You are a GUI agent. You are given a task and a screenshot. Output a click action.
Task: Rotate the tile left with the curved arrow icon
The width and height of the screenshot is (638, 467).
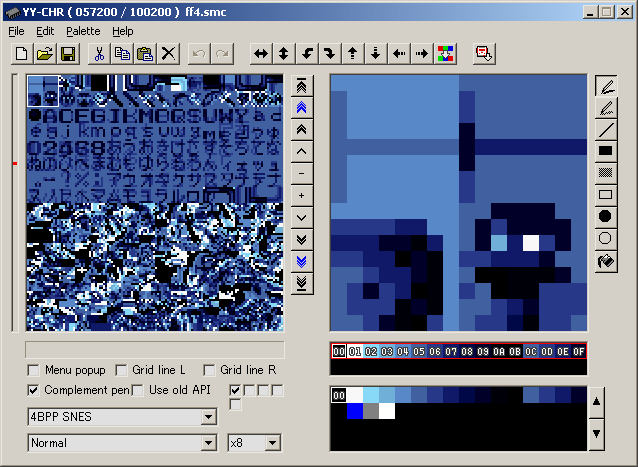click(307, 54)
